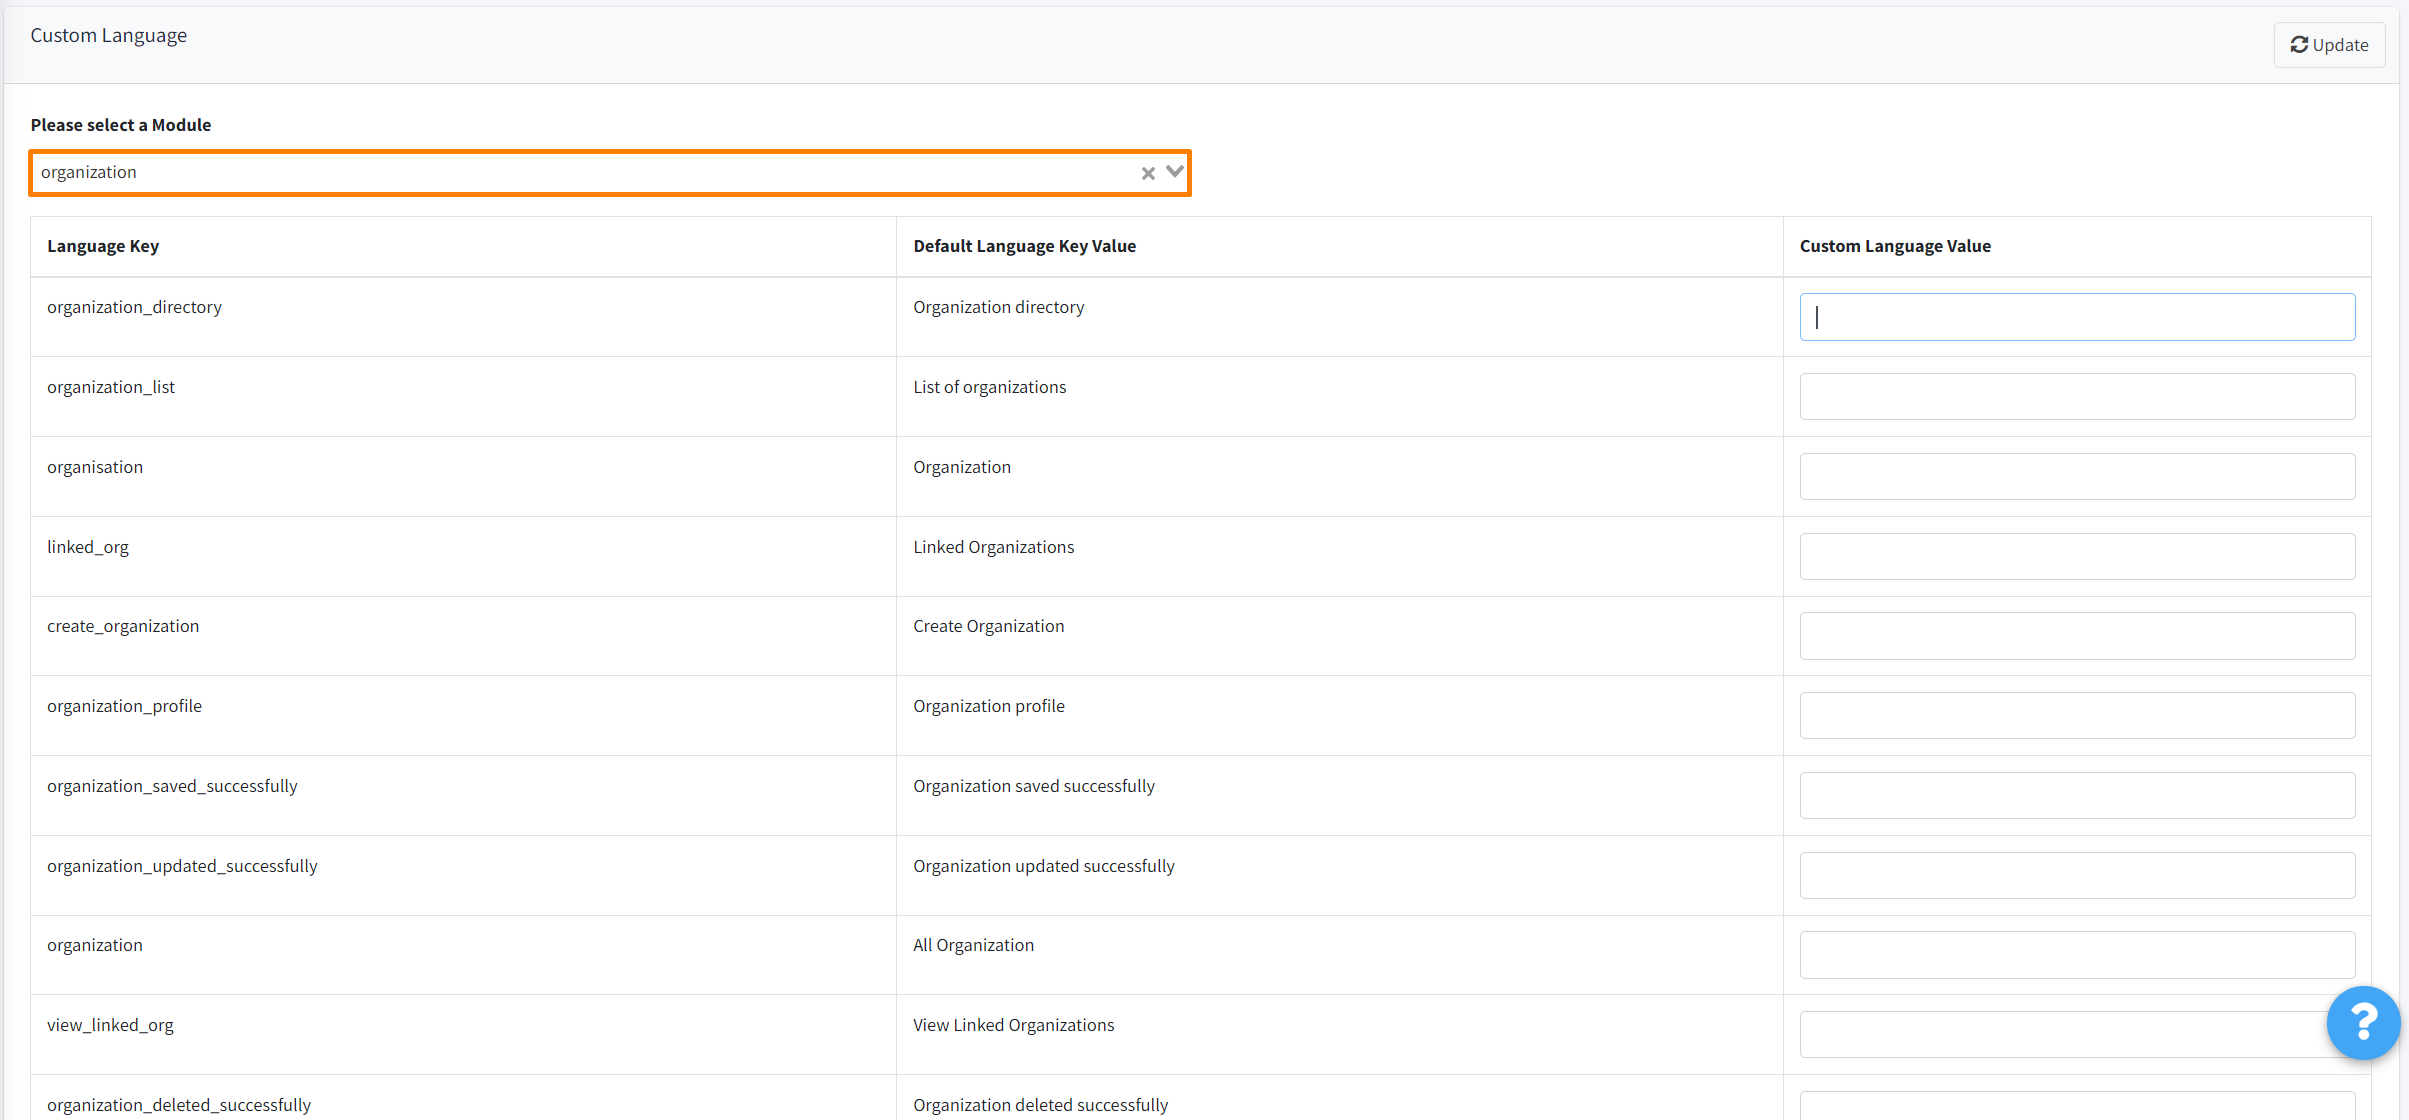Click the blue help question mark button
The height and width of the screenshot is (1120, 2409).
tap(2363, 1023)
